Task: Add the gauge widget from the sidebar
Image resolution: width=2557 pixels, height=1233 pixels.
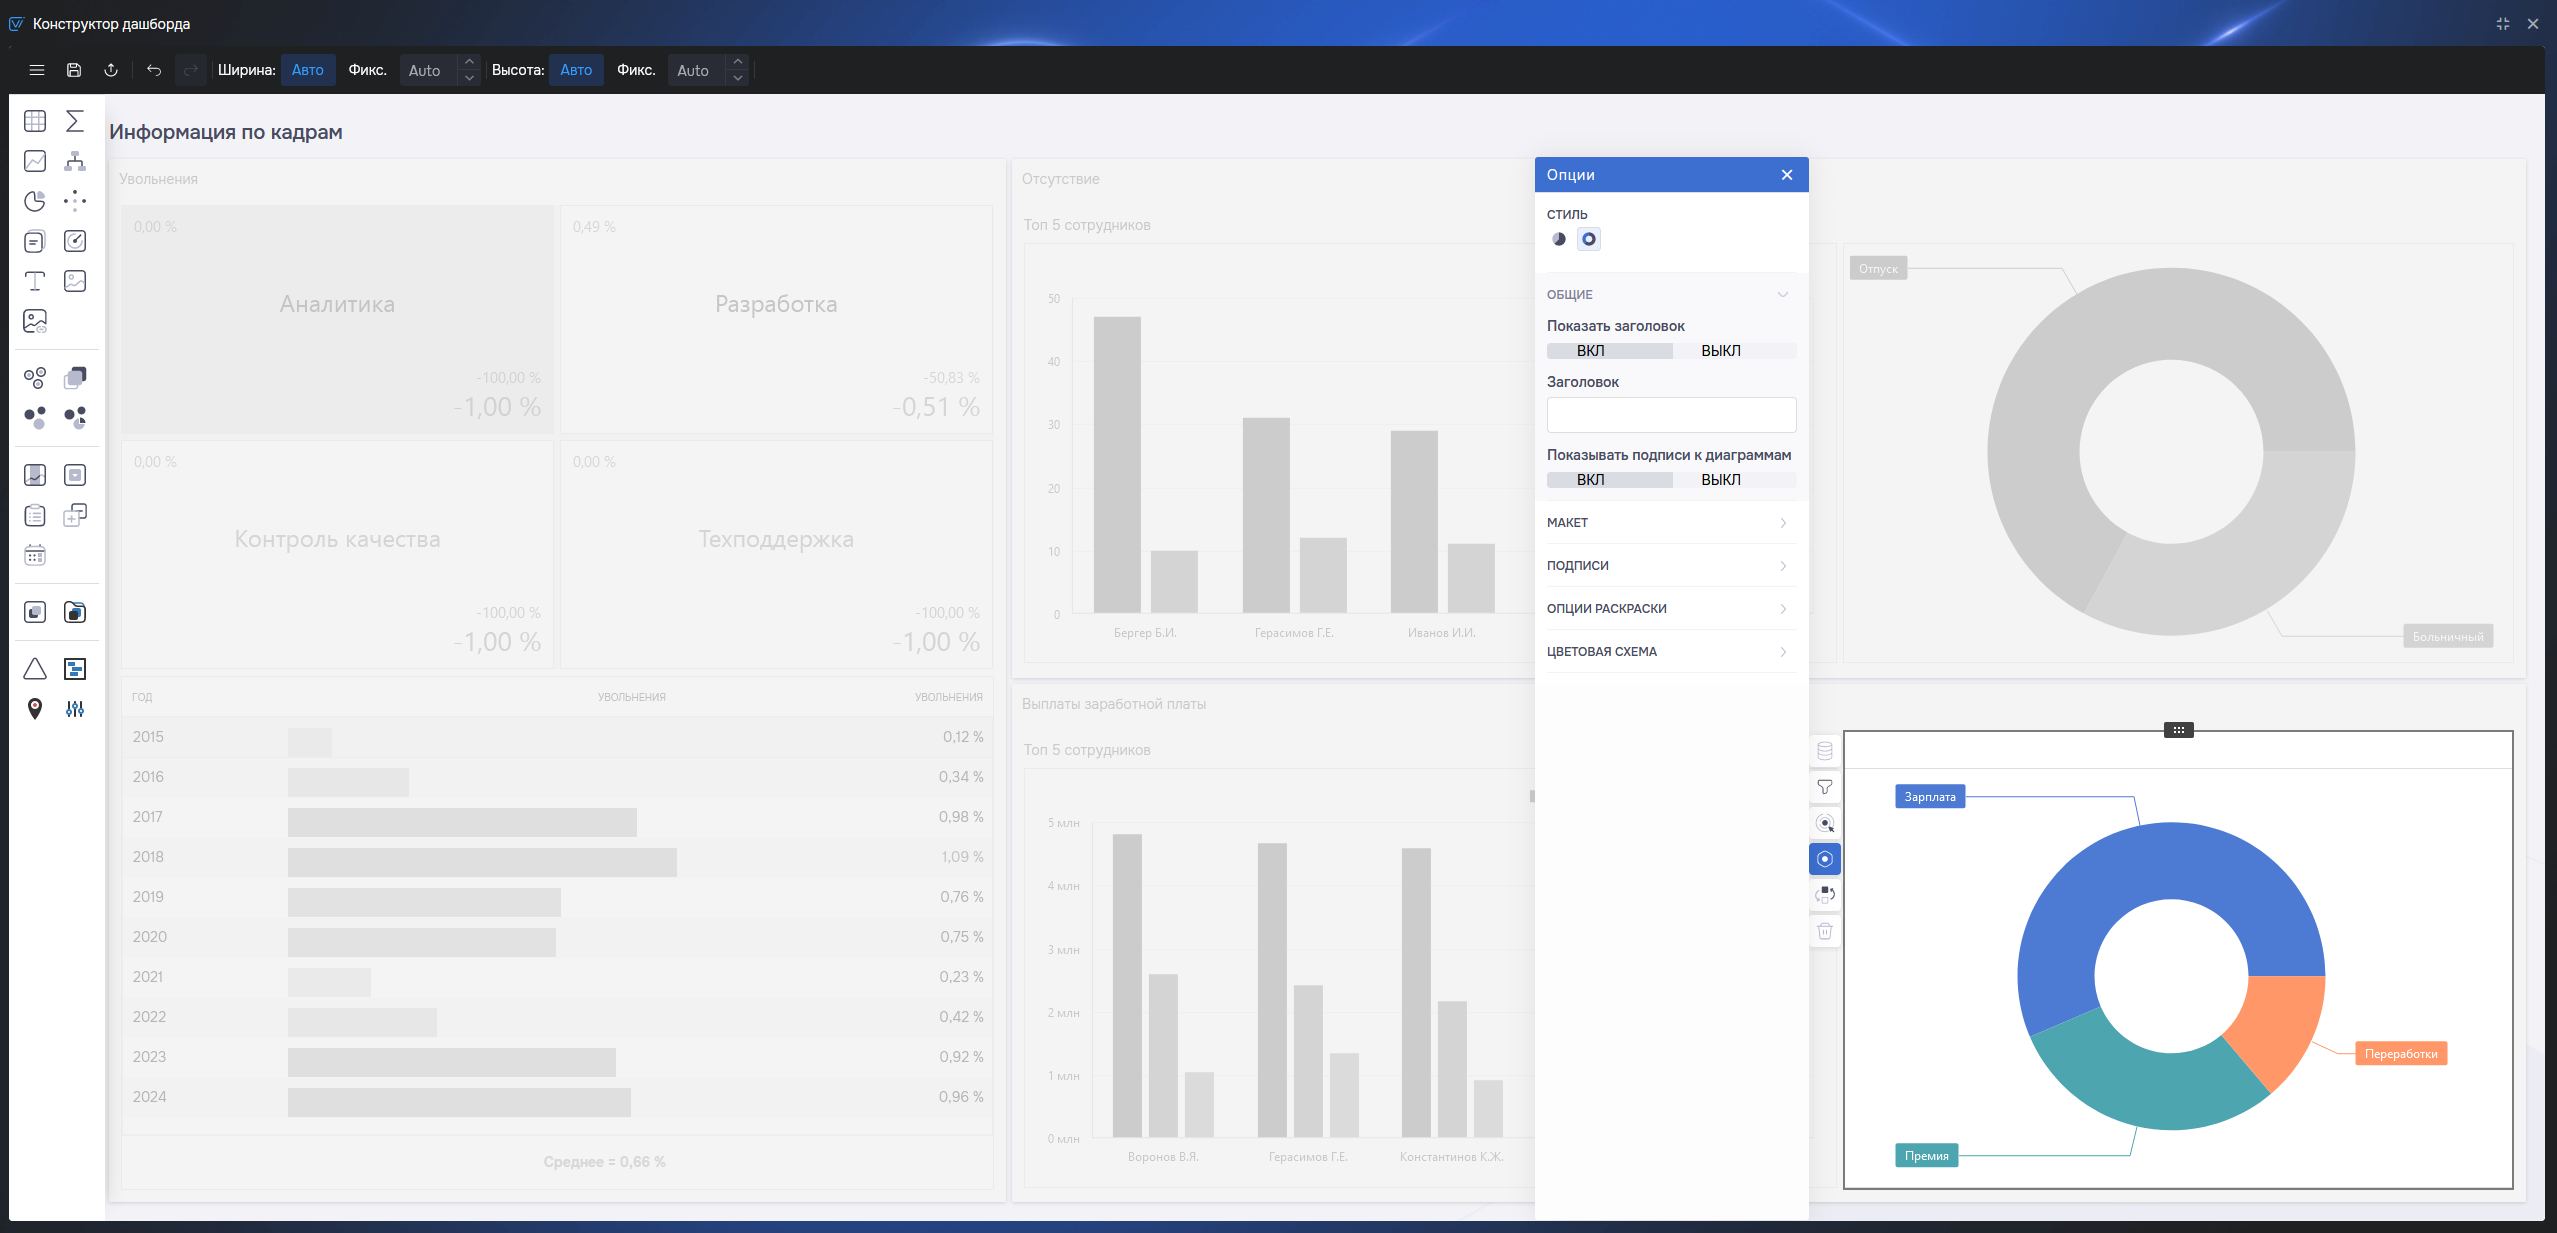Action: coord(75,241)
